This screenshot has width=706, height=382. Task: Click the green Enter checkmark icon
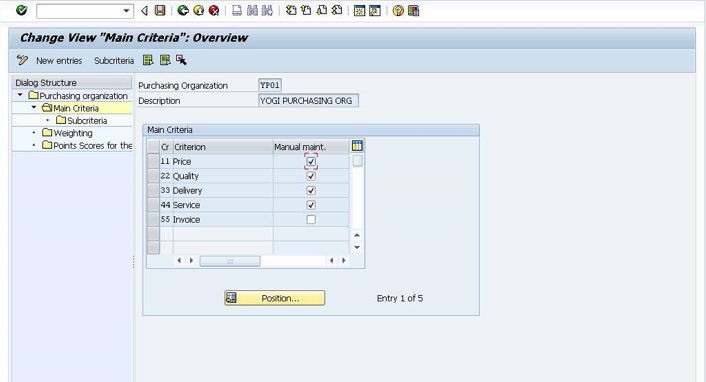21,10
